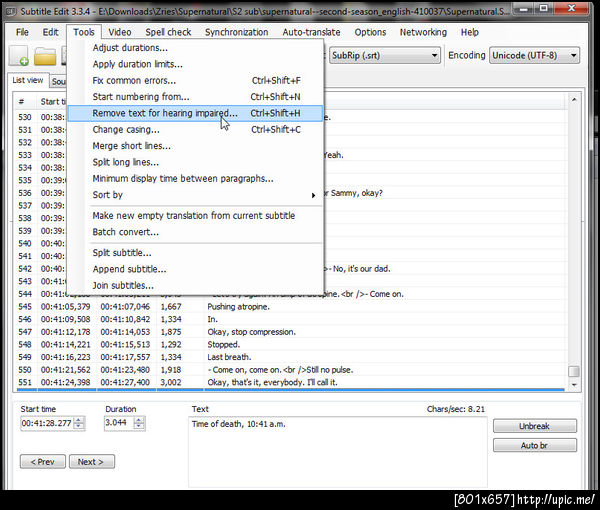Open the Options menu

pos(370,32)
